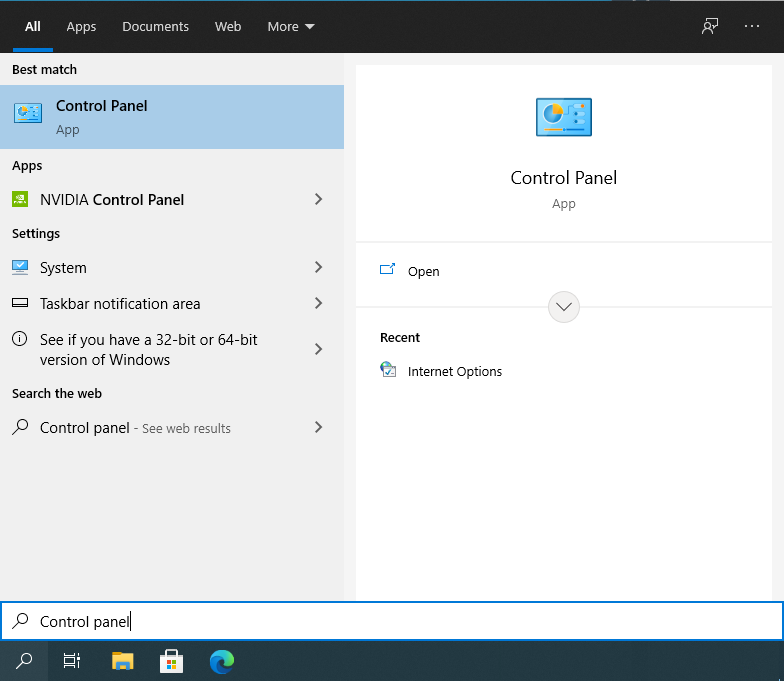Click the taskbar Search magnifier button
The height and width of the screenshot is (681, 784).
[x=24, y=661]
